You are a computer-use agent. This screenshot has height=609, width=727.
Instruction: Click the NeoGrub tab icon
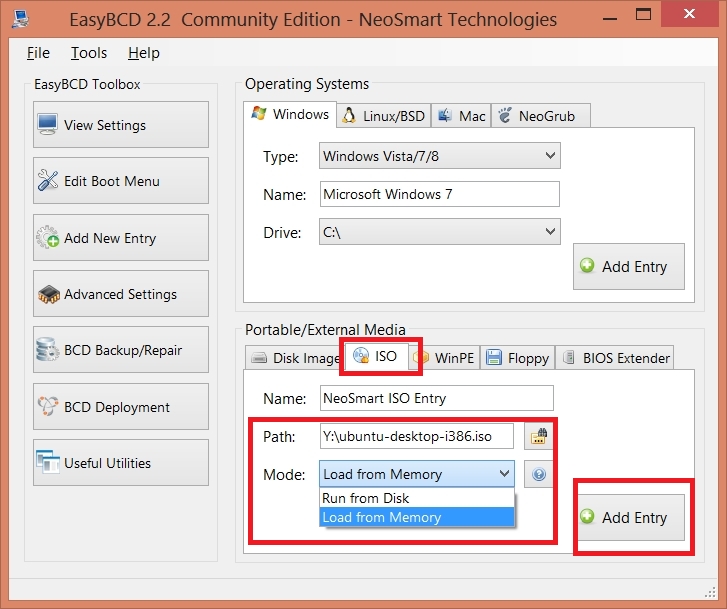504,115
